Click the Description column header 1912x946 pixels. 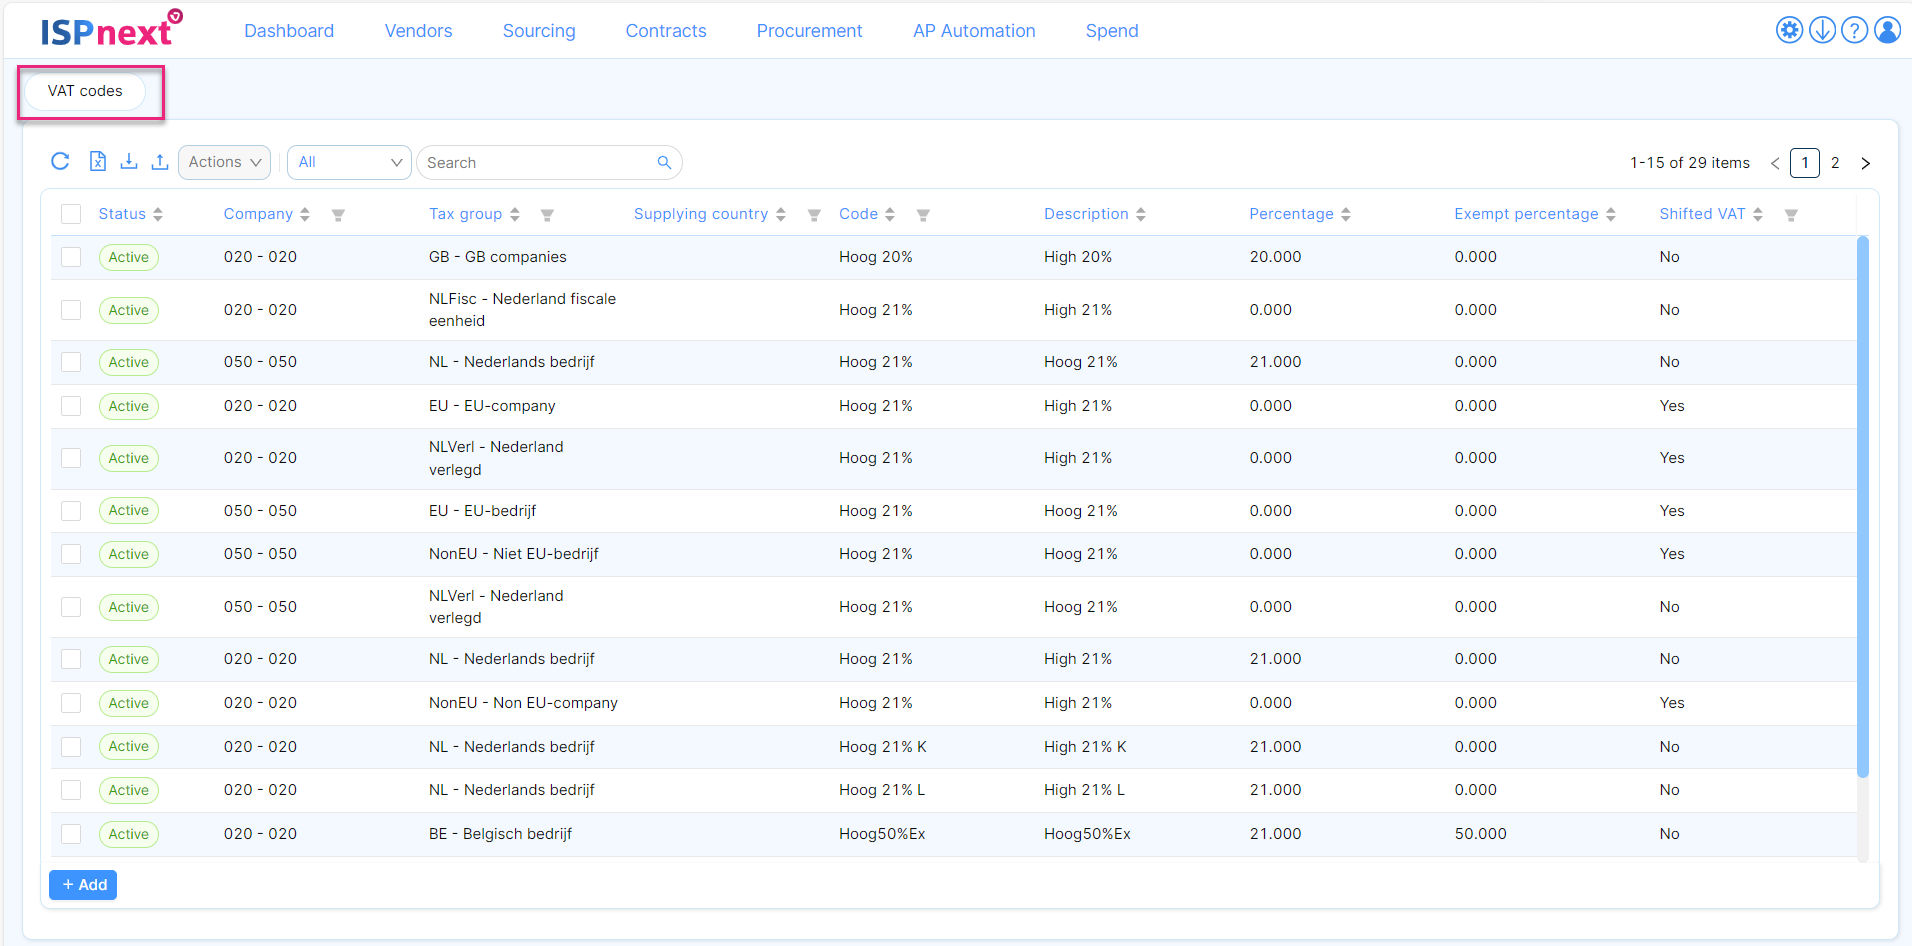click(1086, 214)
